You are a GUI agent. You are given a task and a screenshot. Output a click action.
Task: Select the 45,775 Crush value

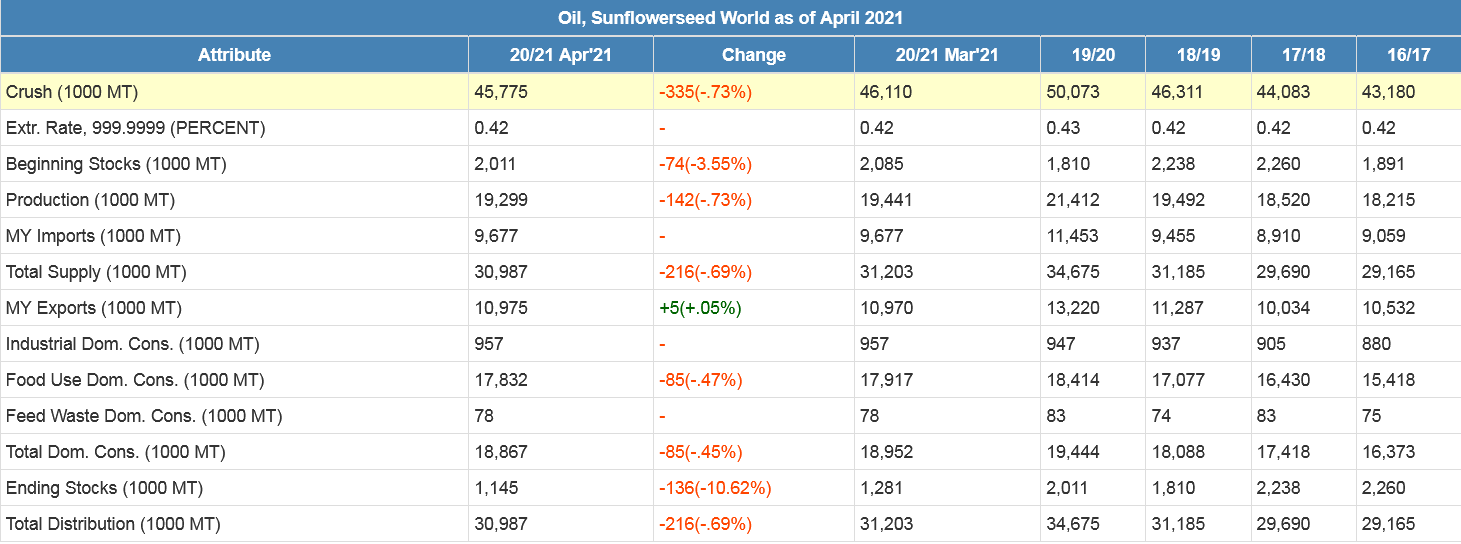[x=501, y=92]
